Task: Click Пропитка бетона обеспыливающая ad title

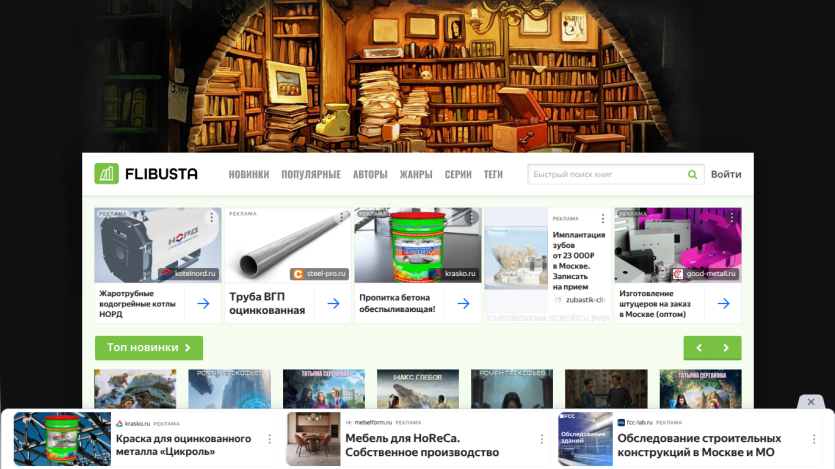Action: (397, 303)
